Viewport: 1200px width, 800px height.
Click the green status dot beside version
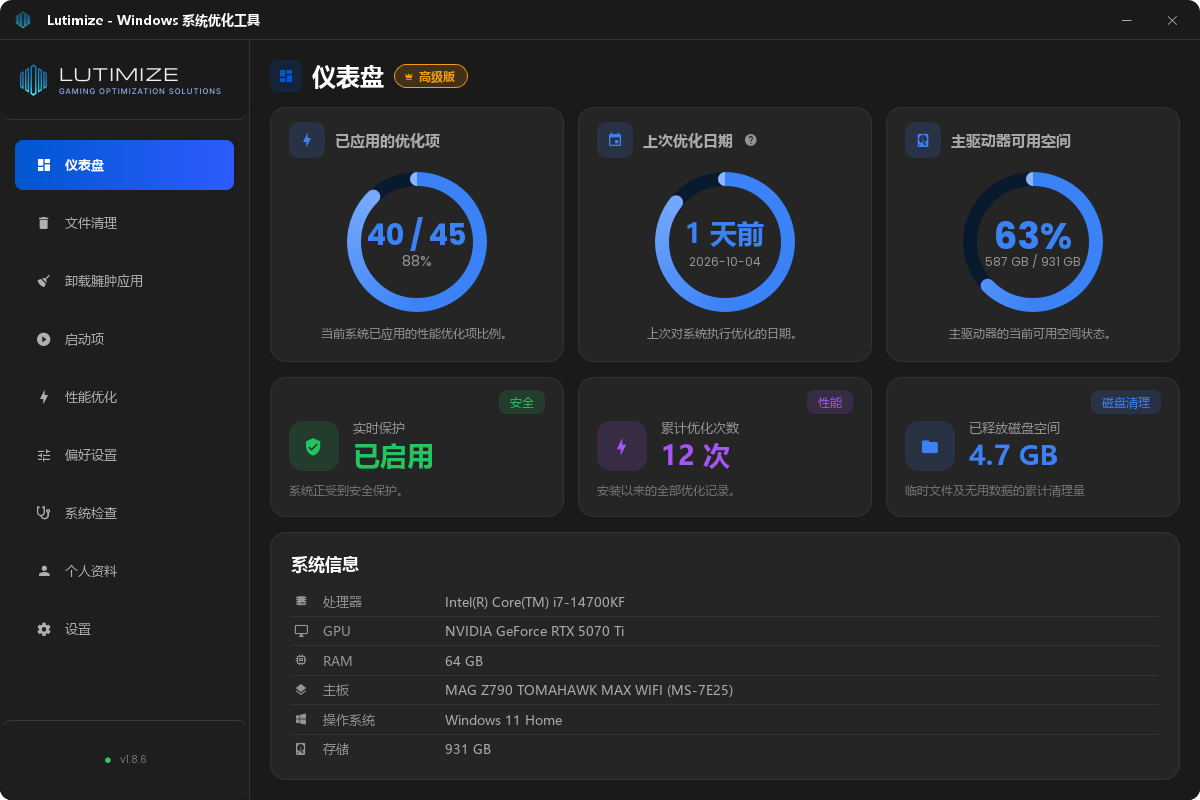[x=108, y=760]
